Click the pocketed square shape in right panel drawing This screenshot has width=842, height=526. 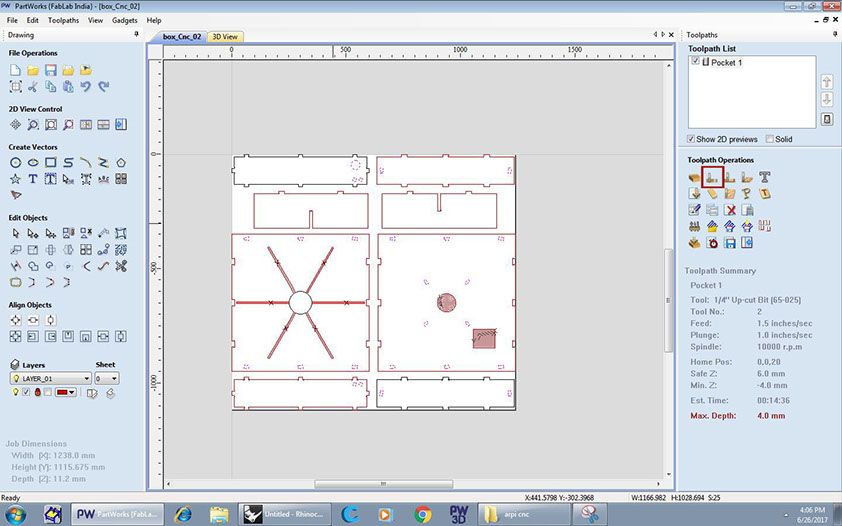coord(484,339)
